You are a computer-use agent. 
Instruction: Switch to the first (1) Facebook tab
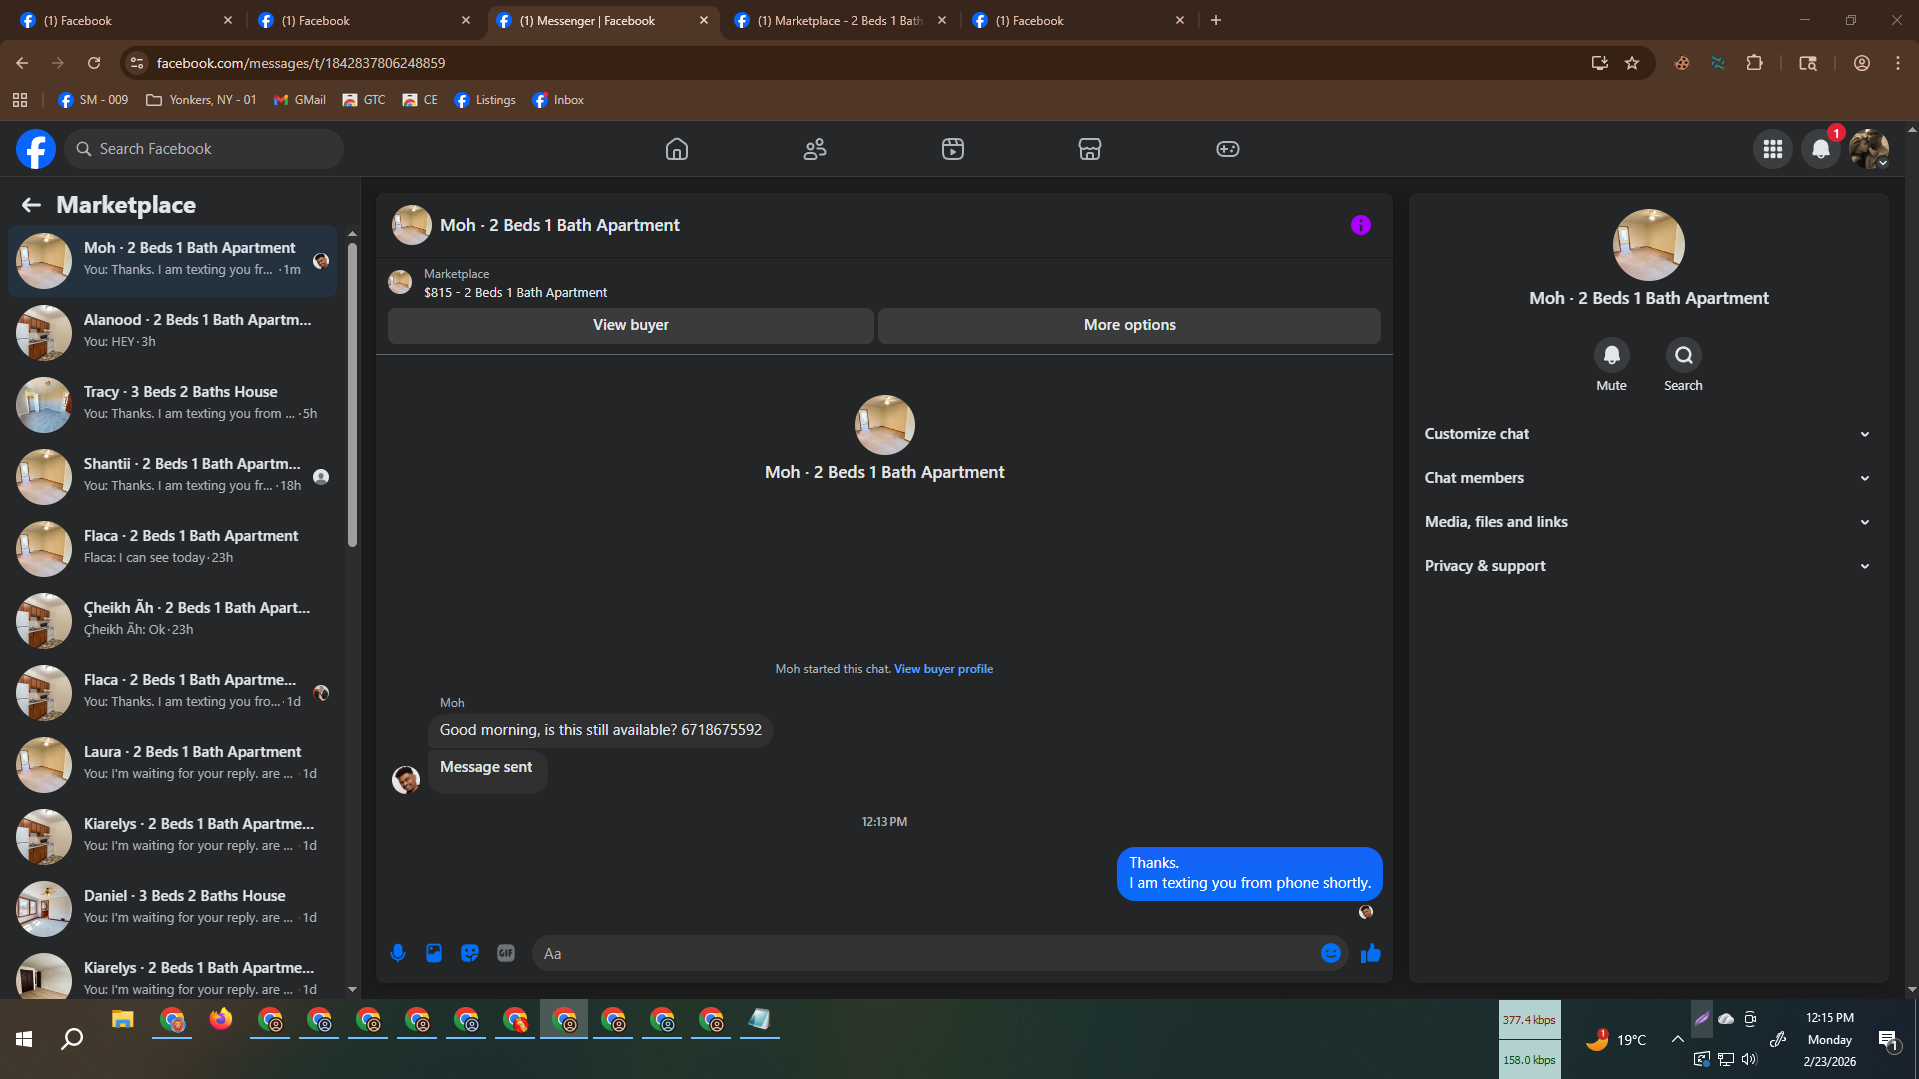(127, 20)
